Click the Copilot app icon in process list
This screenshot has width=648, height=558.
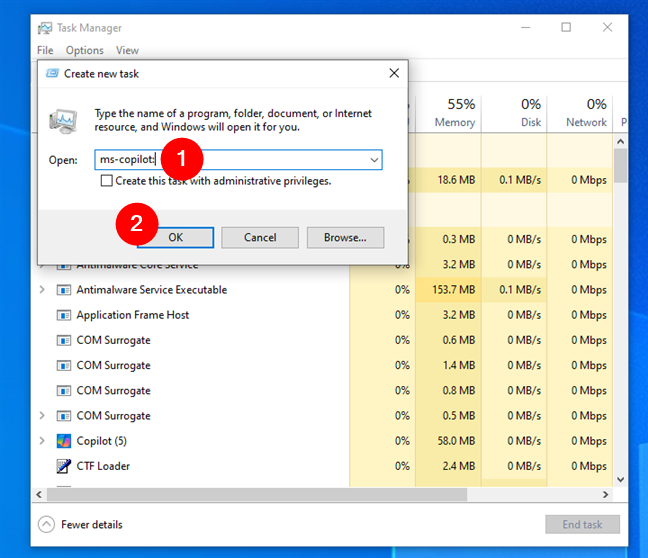[64, 441]
